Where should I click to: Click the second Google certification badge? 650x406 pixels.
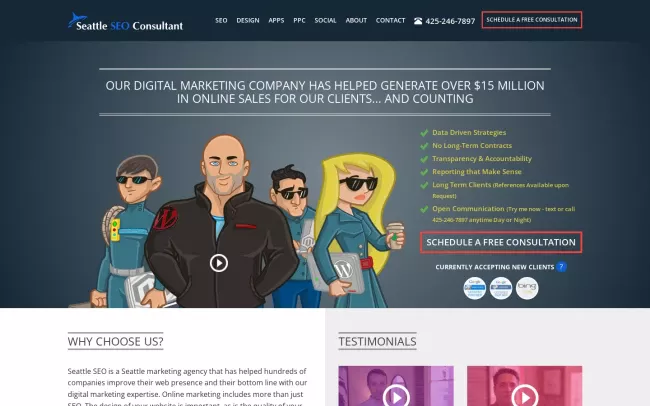coord(501,289)
